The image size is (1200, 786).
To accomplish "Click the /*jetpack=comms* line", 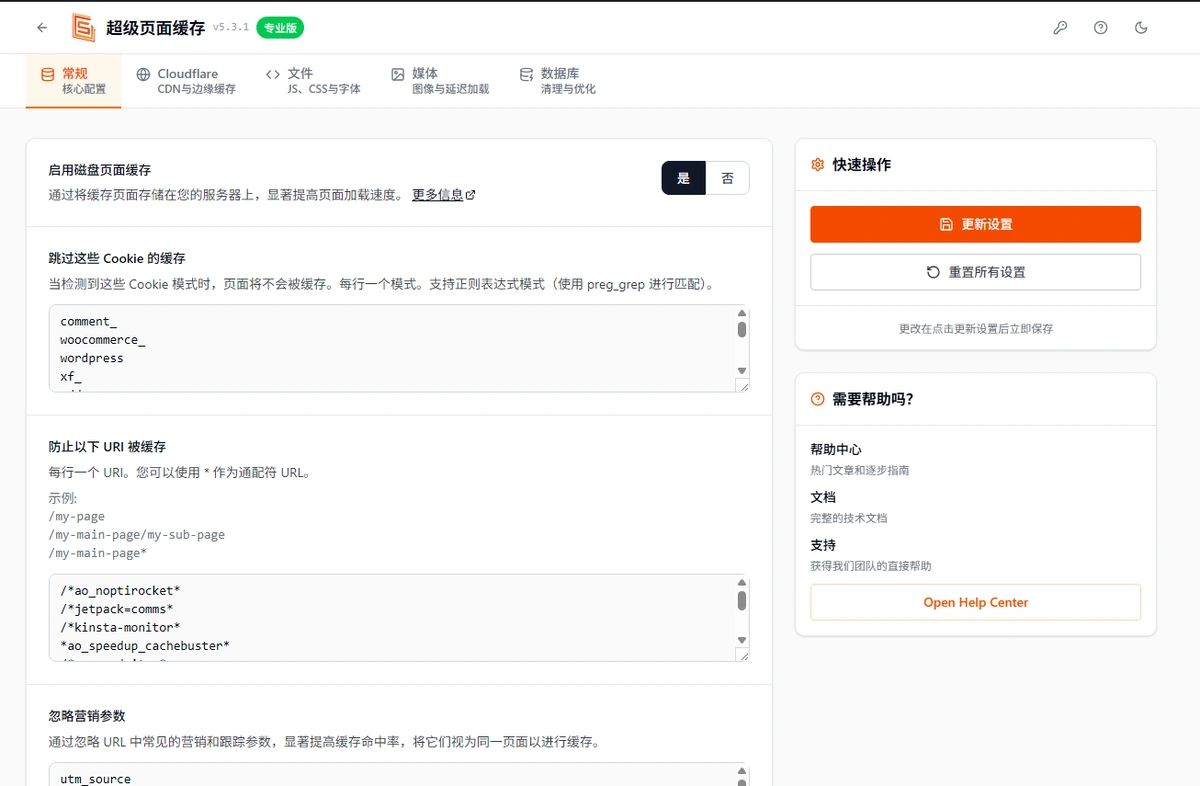I will pyautogui.click(x=116, y=609).
